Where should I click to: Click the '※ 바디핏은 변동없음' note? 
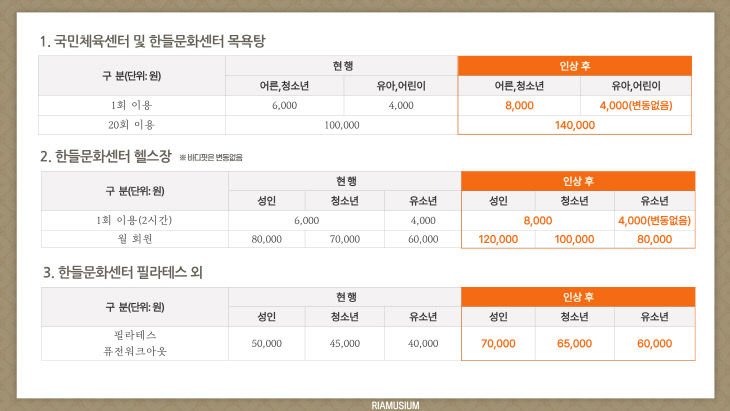[210, 158]
